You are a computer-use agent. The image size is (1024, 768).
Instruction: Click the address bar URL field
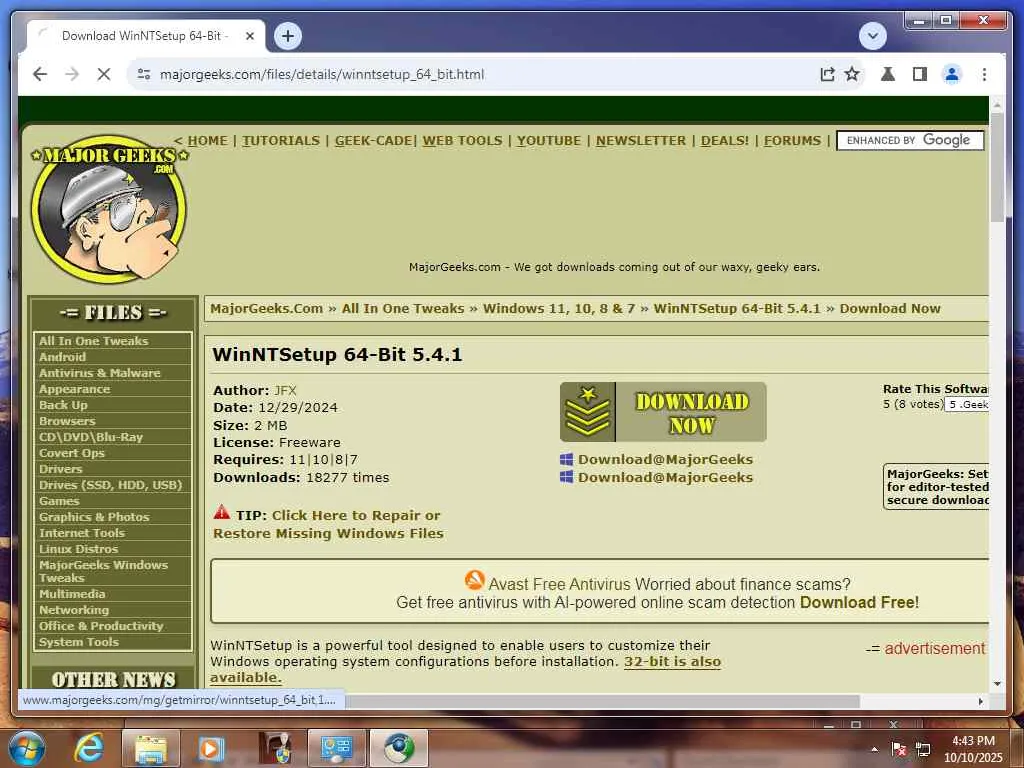pyautogui.click(x=322, y=74)
